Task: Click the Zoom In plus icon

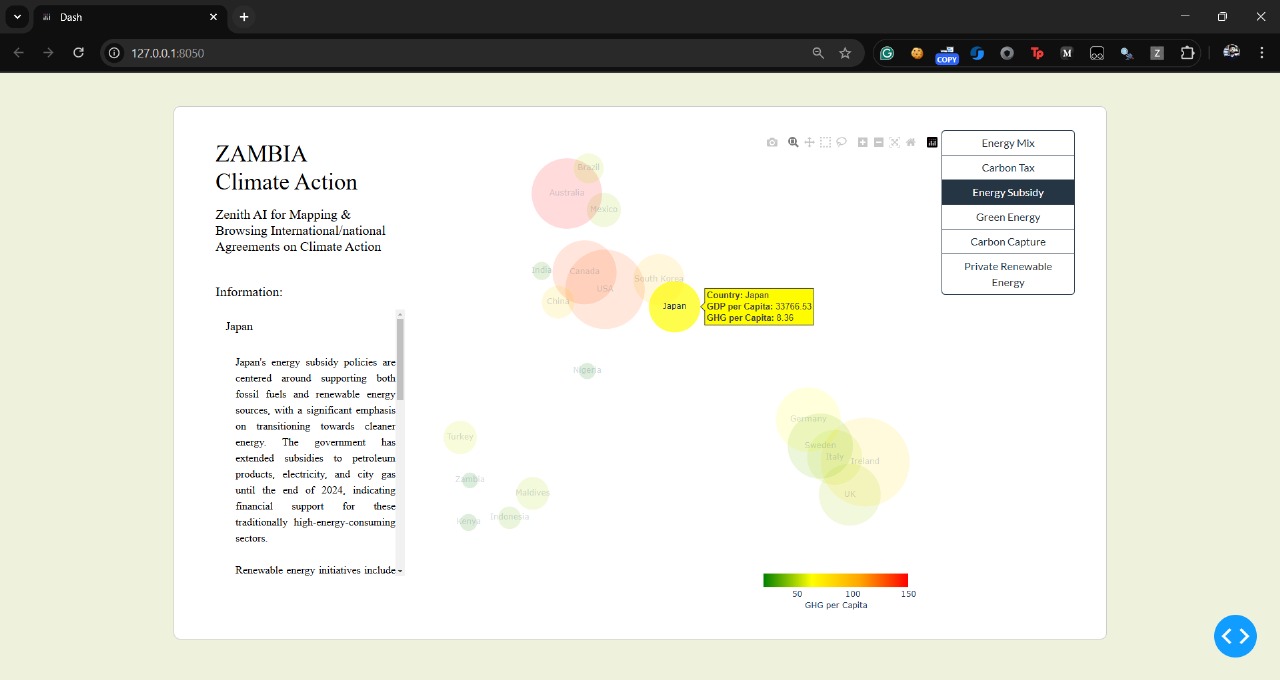Action: 863,142
